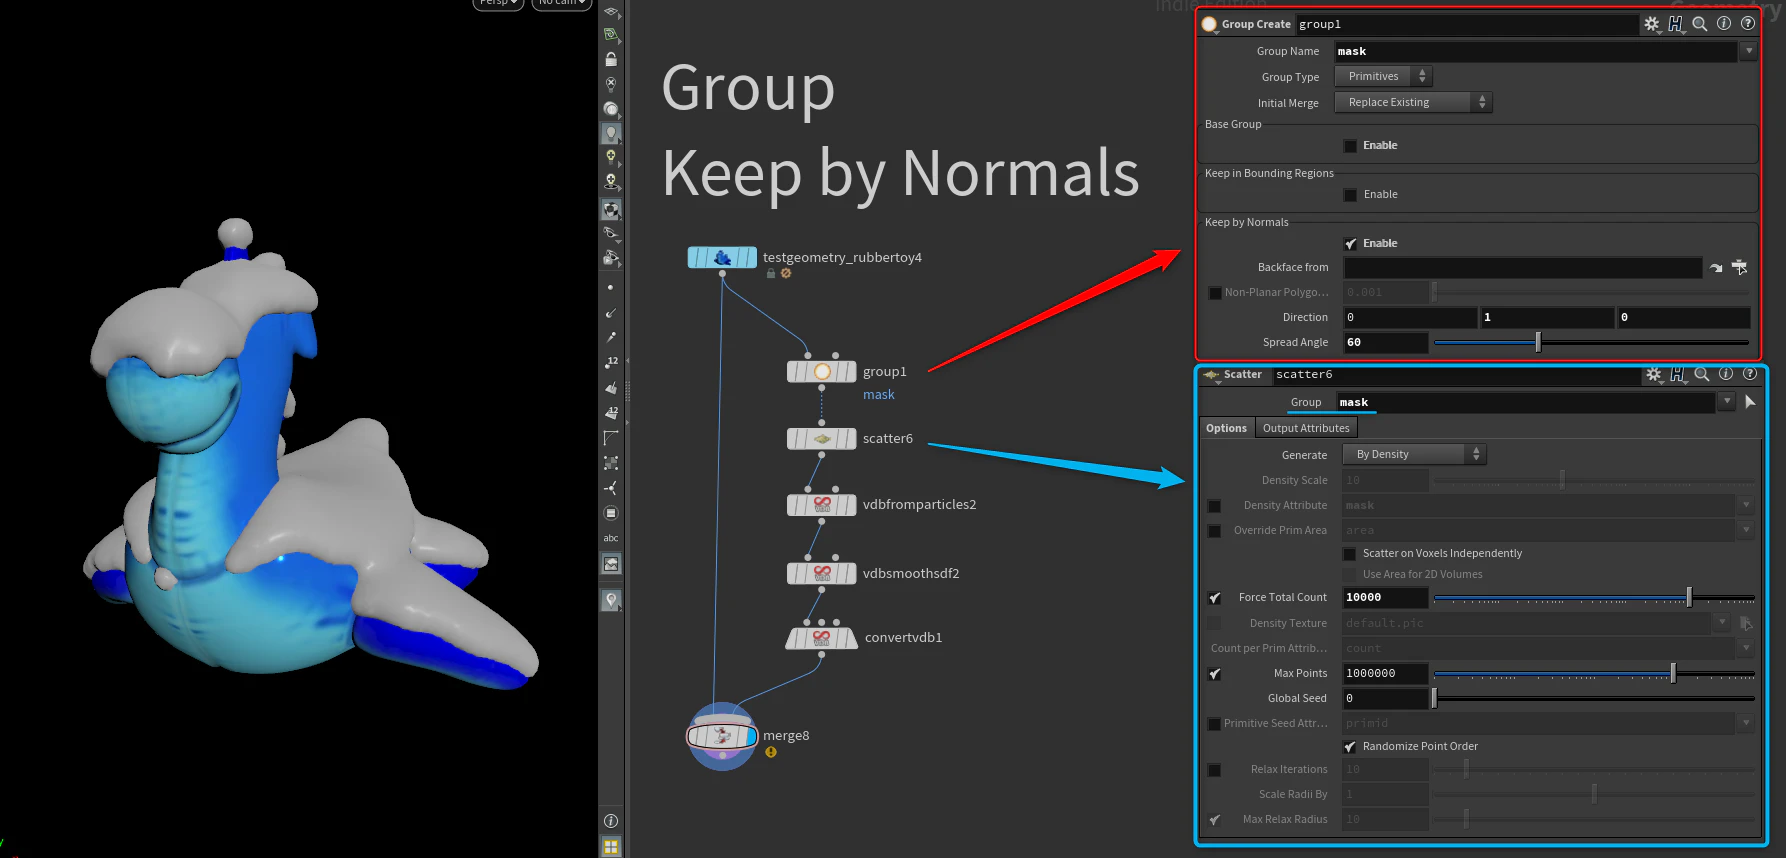Expand Group Name dropdown arrow
Viewport: 1786px width, 858px height.
click(1749, 51)
